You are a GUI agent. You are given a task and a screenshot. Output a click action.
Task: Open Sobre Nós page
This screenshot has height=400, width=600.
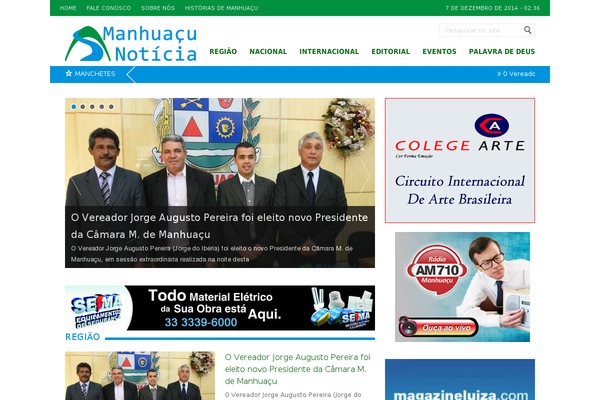(158, 8)
